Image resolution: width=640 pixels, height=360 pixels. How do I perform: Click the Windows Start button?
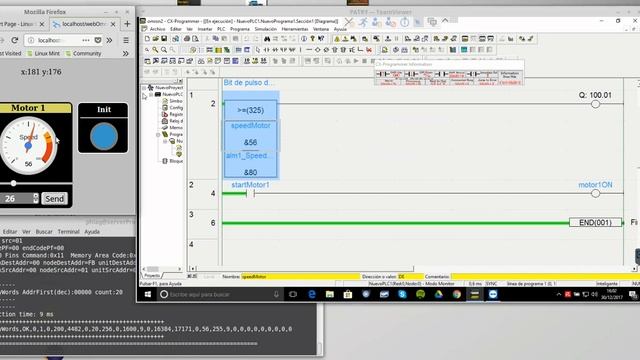(x=148, y=294)
